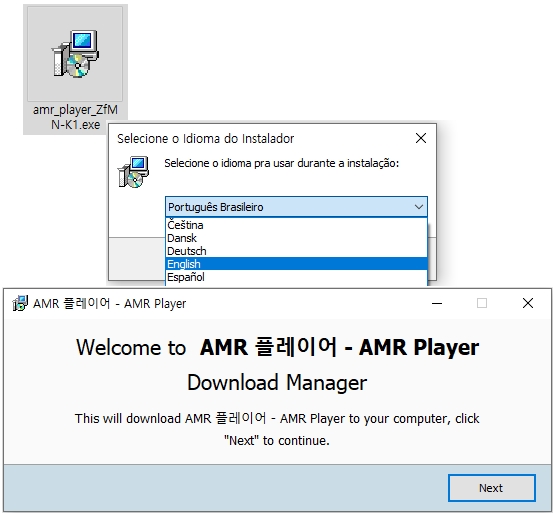This screenshot has height=515, width=555.
Task: Choose Deutsch from the language list
Action: pyautogui.click(x=296, y=251)
